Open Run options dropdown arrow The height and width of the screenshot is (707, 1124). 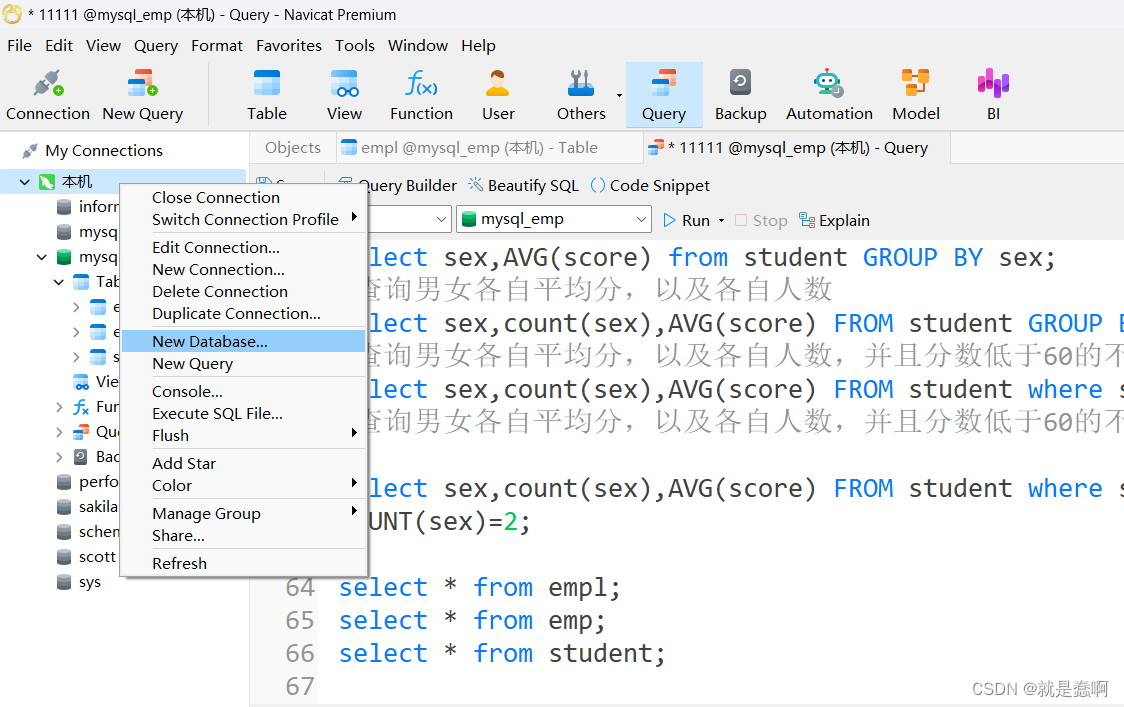pyautogui.click(x=721, y=221)
